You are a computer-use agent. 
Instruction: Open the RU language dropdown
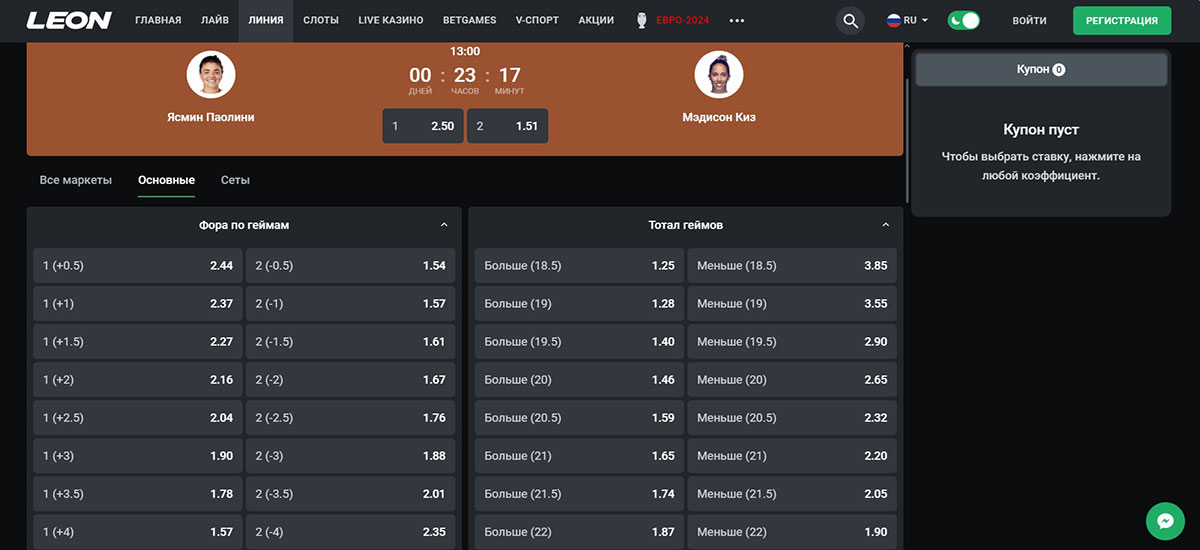[x=908, y=20]
